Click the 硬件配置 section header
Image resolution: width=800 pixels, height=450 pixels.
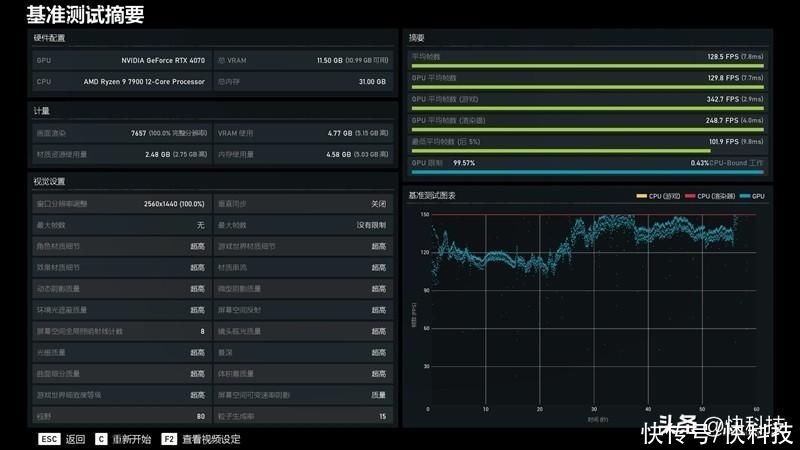coord(49,38)
